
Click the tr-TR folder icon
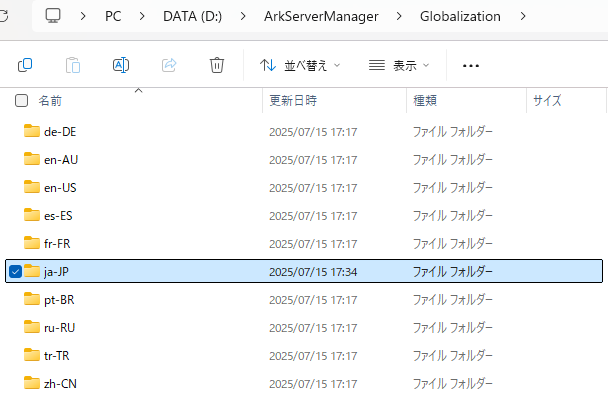(31, 355)
